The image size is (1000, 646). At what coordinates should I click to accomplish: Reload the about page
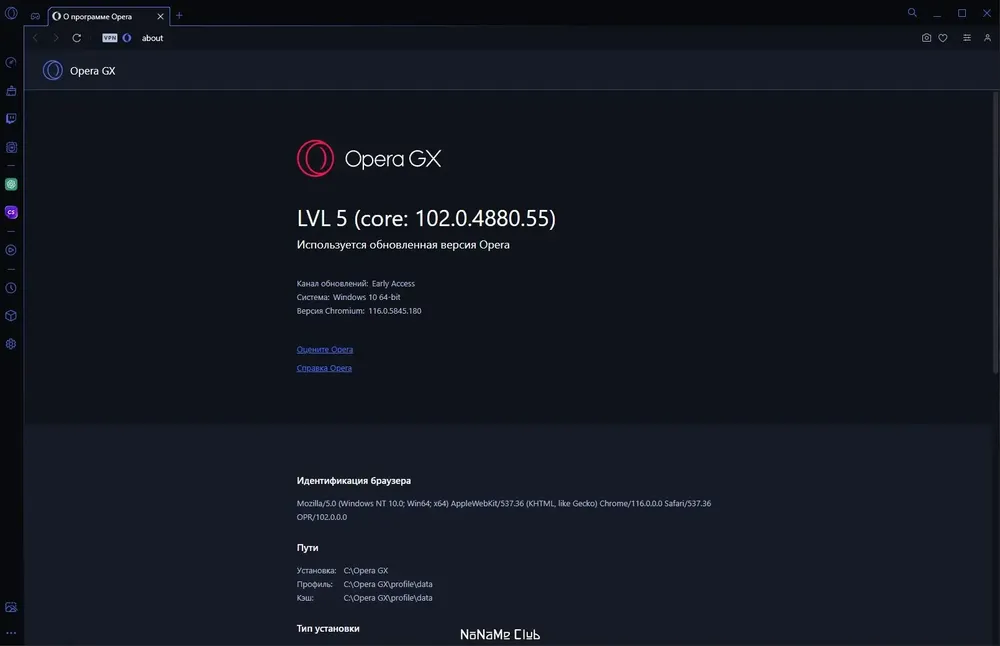(77, 38)
